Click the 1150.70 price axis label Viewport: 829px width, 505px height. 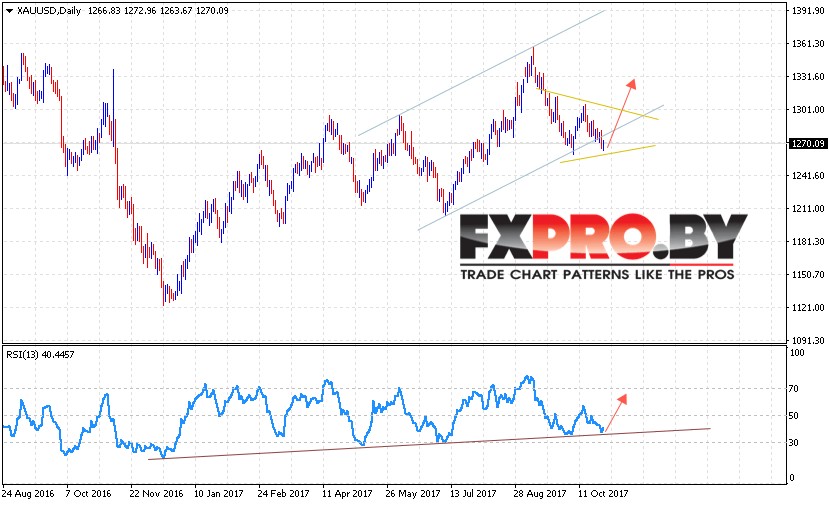tap(808, 274)
